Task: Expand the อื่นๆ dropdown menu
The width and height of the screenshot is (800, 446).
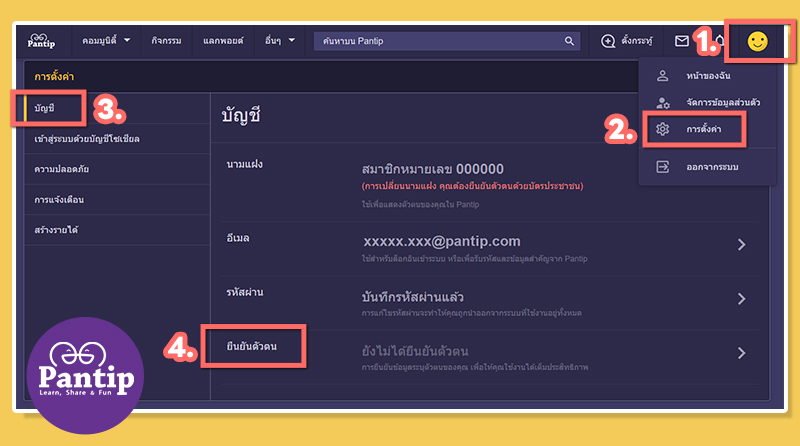Action: [280, 40]
